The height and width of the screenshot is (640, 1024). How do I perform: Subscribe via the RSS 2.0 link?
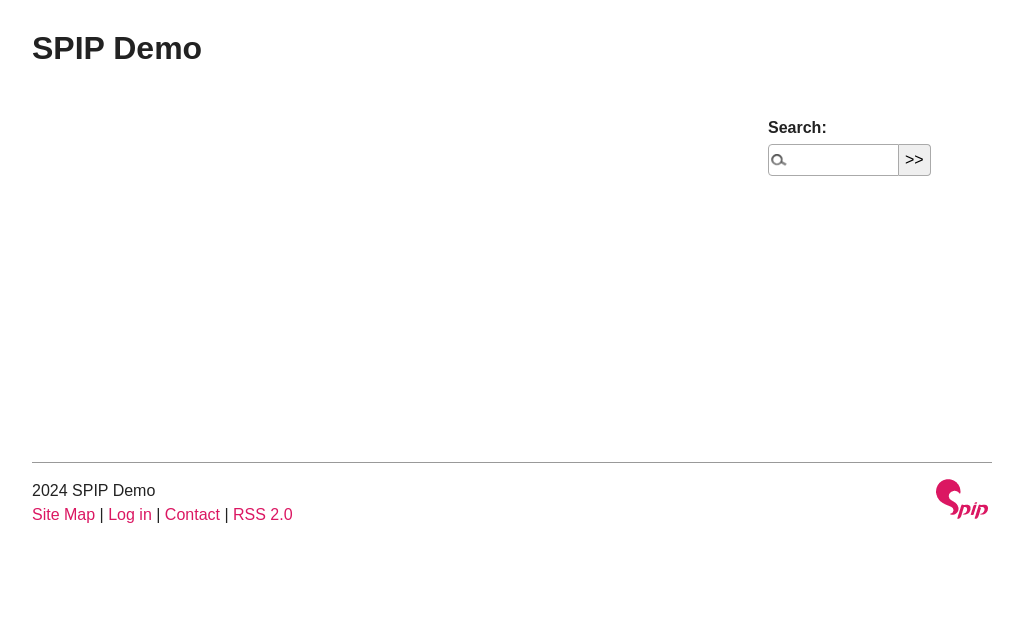coord(262,515)
